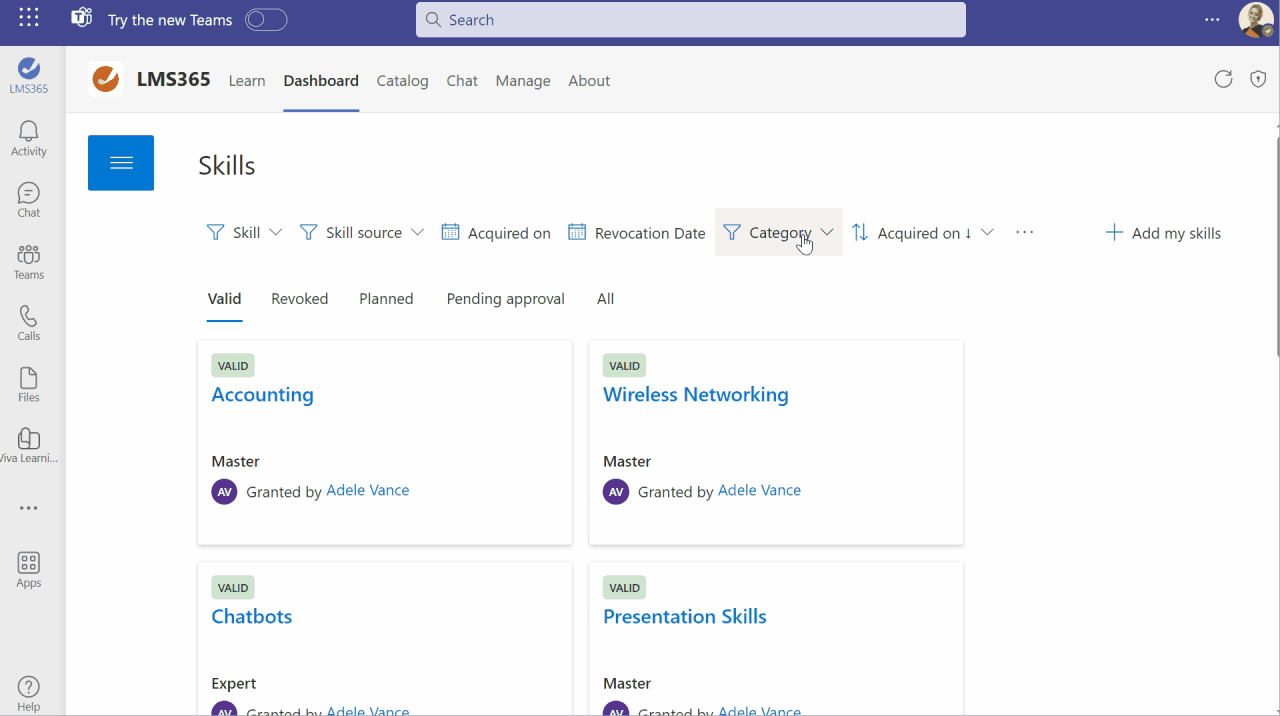Open Viva Learning app icon
Screen dimensions: 1280x716
(29, 446)
